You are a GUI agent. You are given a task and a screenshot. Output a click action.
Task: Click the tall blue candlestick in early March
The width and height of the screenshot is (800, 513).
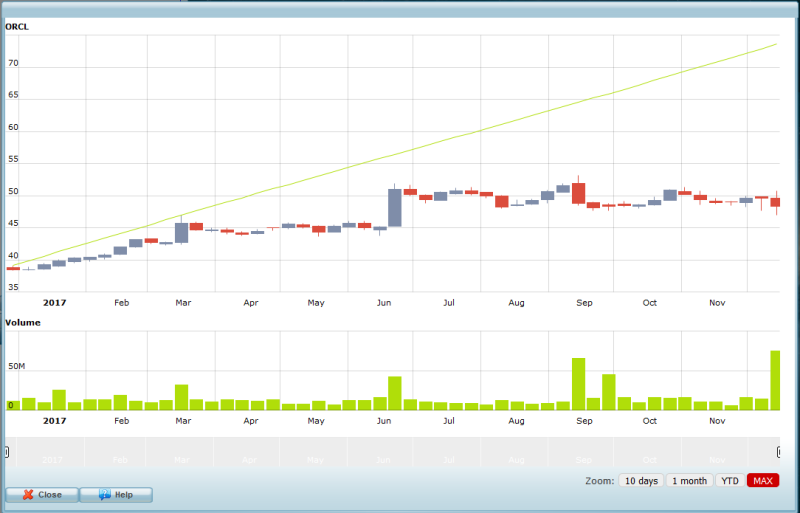tap(182, 233)
